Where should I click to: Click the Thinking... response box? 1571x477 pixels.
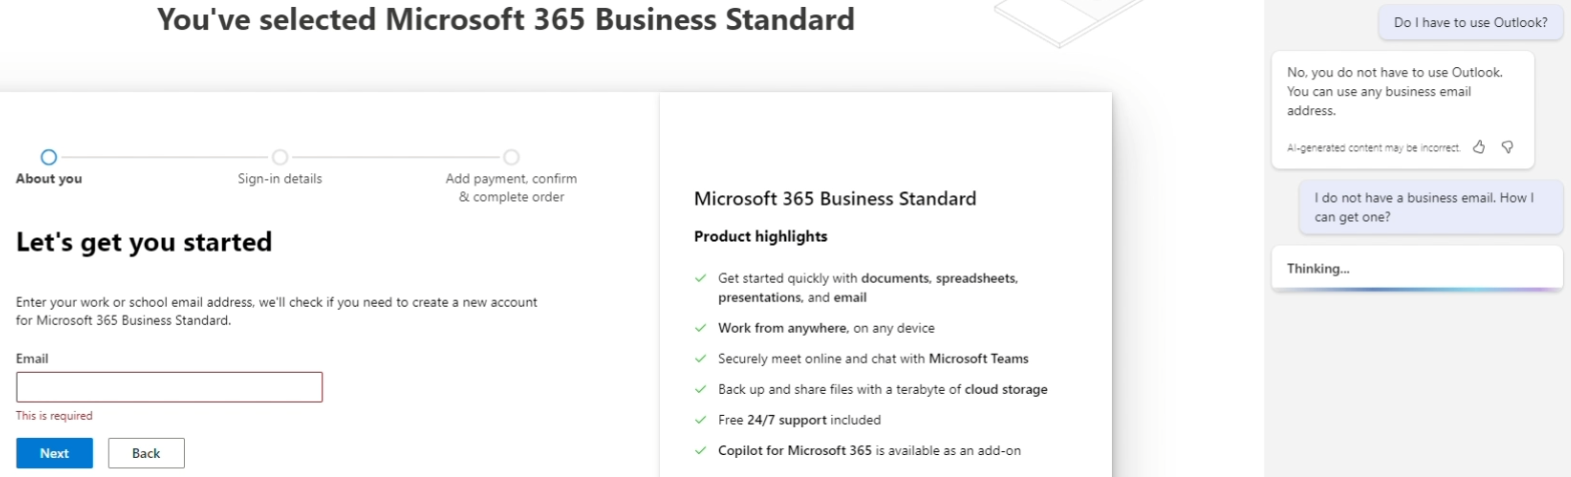point(1416,268)
